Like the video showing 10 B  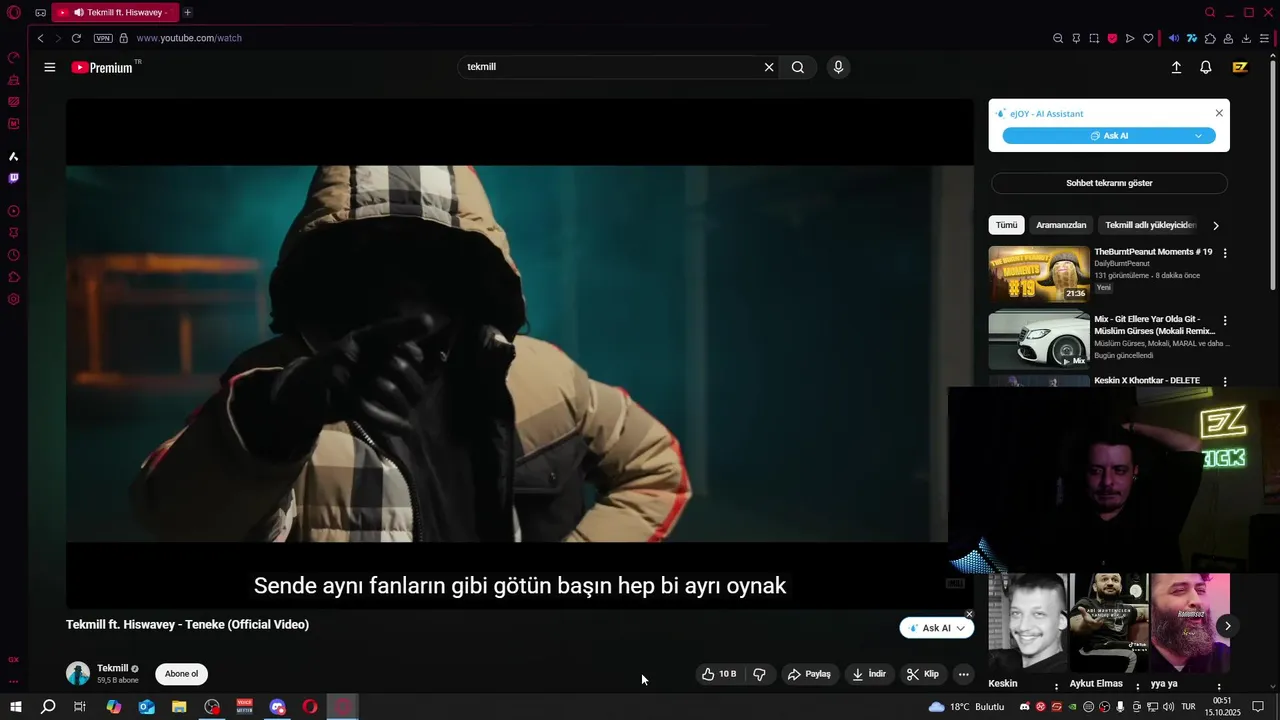pos(719,674)
